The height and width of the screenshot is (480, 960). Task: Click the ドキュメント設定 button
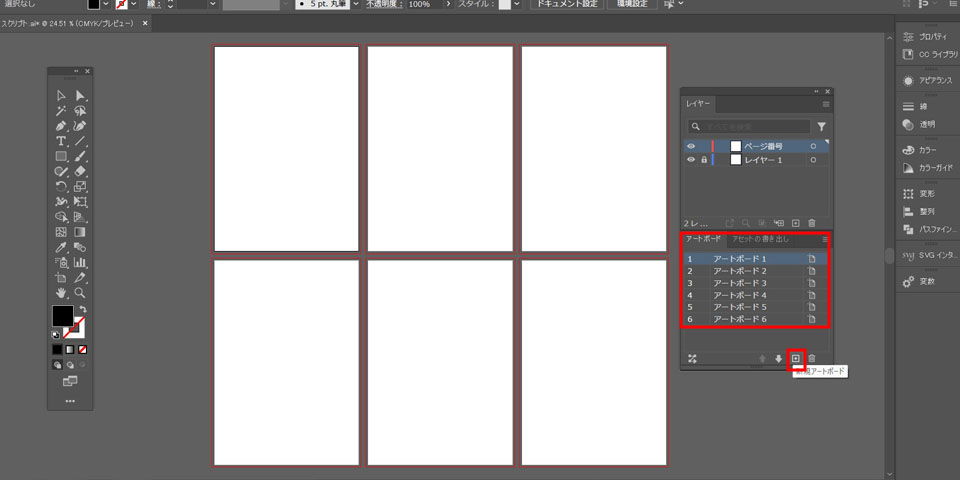[564, 5]
